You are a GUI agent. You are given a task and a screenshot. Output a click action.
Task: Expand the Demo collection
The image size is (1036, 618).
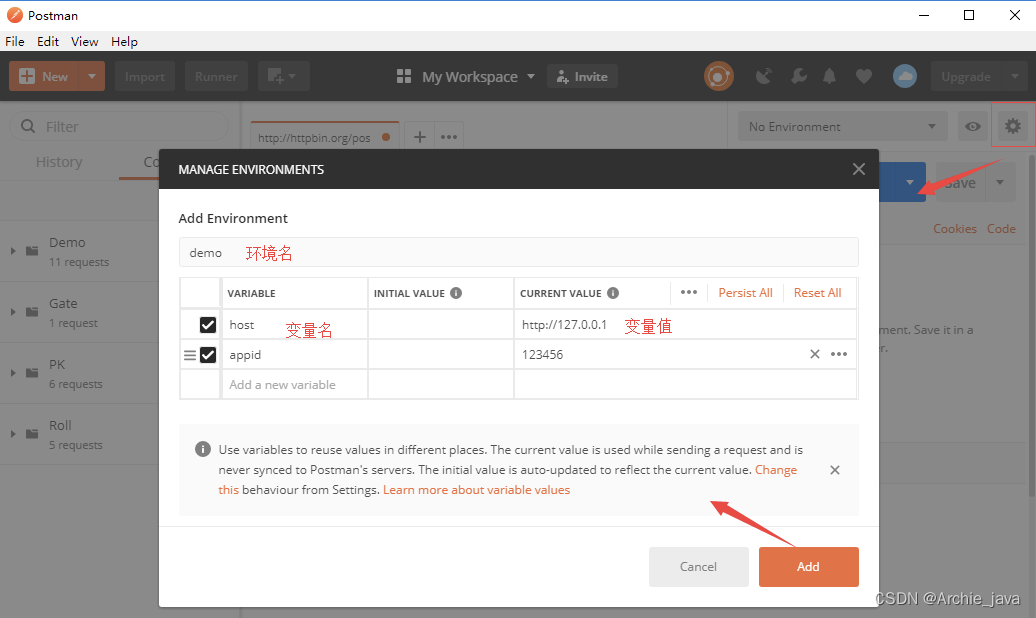(x=13, y=251)
